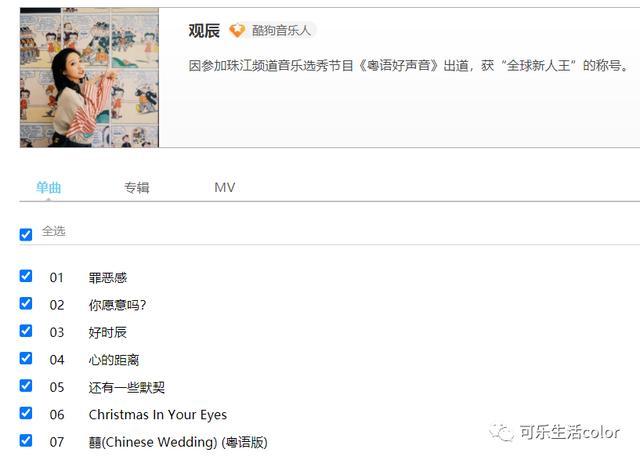The image size is (640, 460).
Task: Toggle the 全选 select-all checkbox
Action: click(x=26, y=235)
